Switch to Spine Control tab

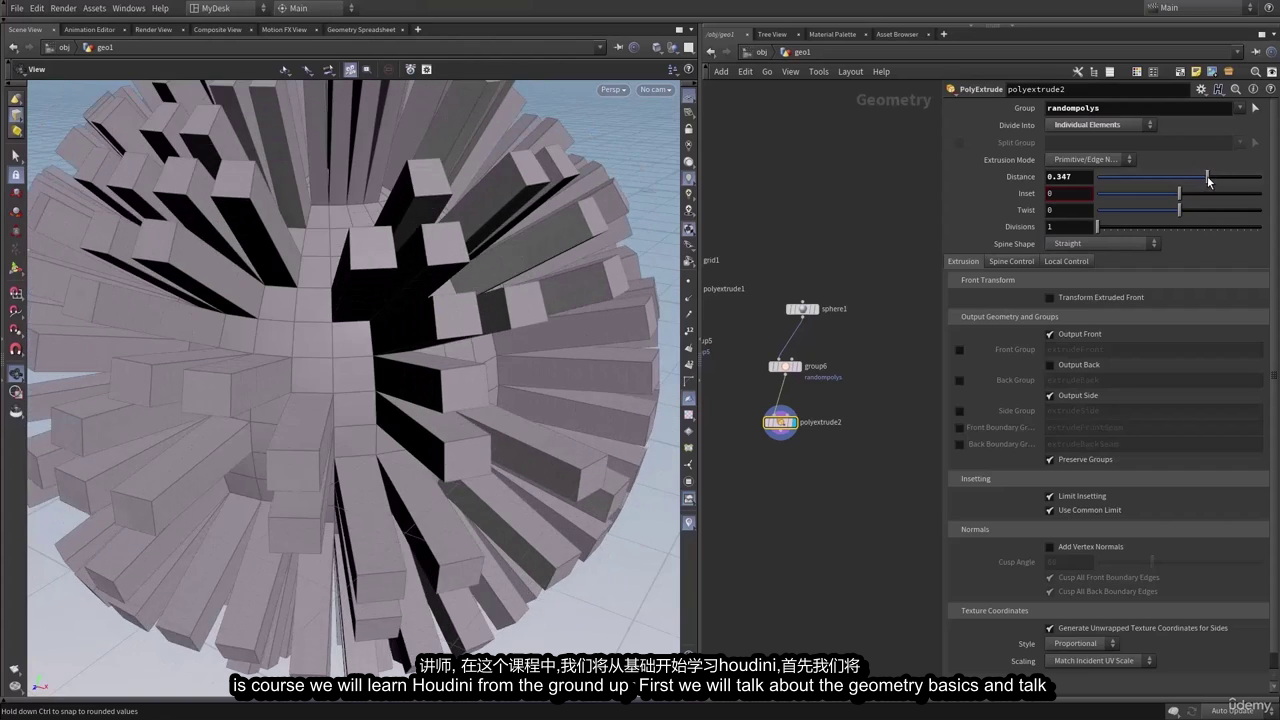[1011, 262]
